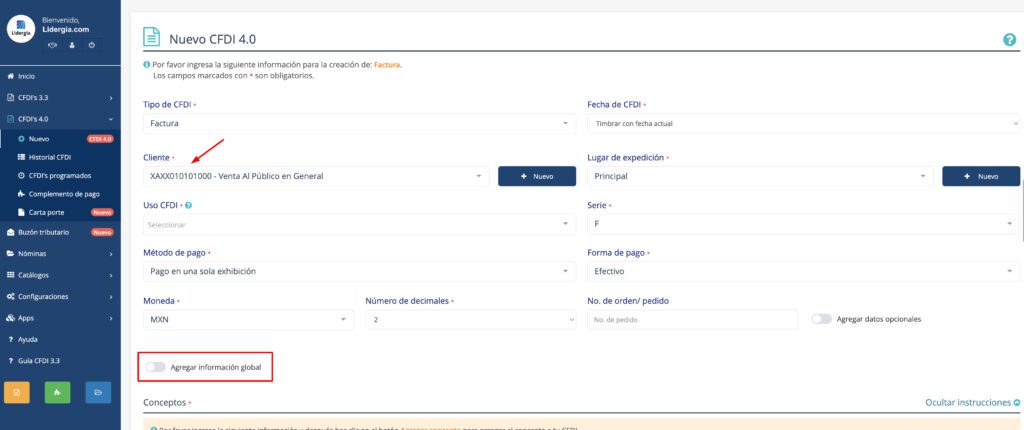Click the power/logout icon

point(91,45)
